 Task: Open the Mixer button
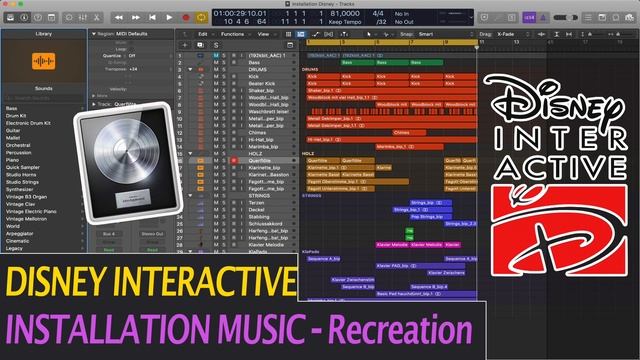point(82,18)
